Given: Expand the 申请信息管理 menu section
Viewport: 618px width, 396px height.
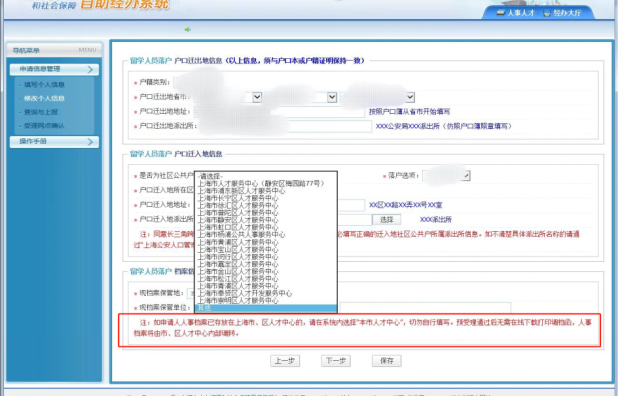Looking at the screenshot, I should [54, 69].
